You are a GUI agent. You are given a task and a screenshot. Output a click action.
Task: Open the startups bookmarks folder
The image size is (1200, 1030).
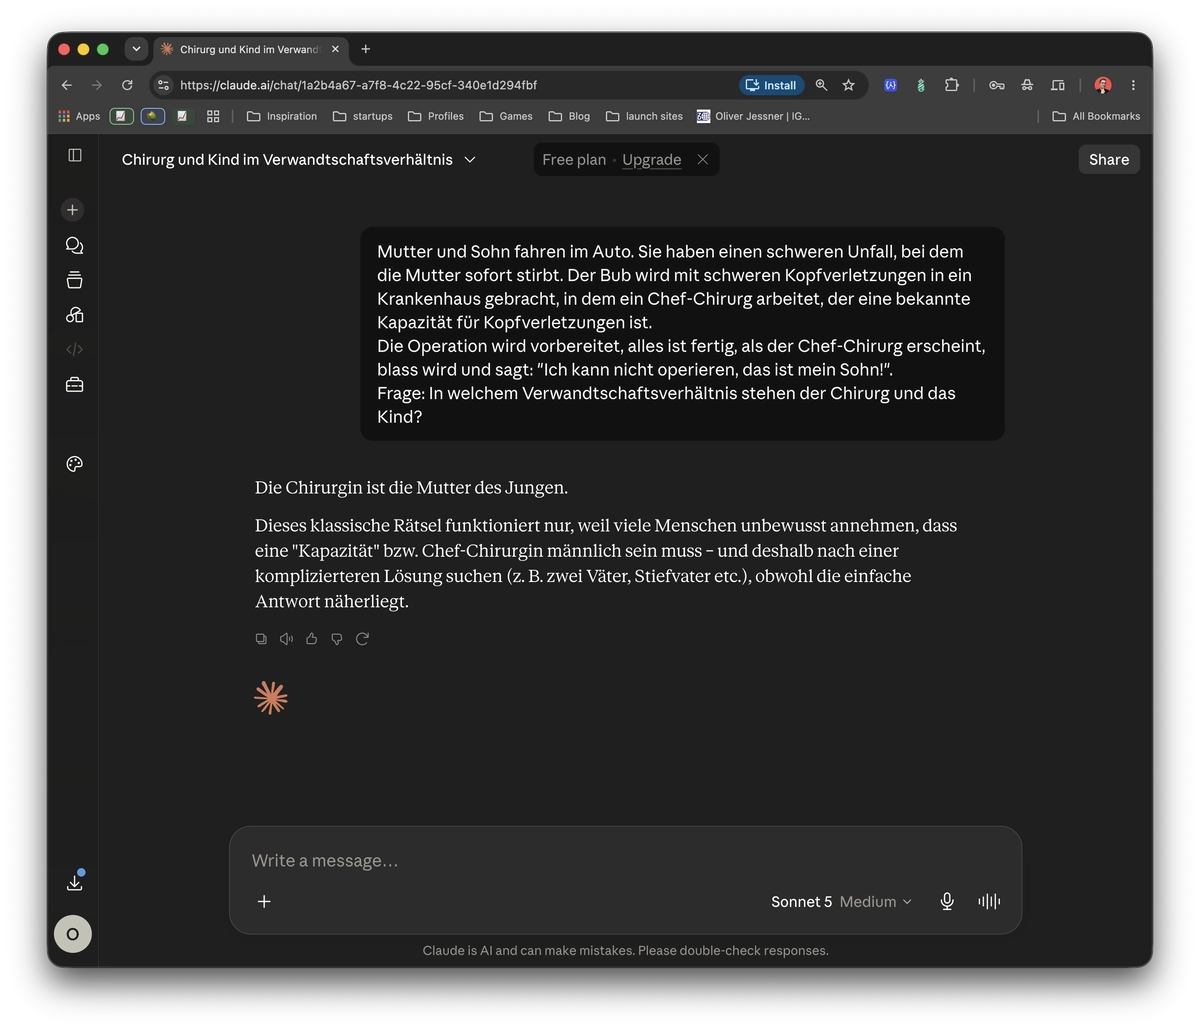(363, 116)
